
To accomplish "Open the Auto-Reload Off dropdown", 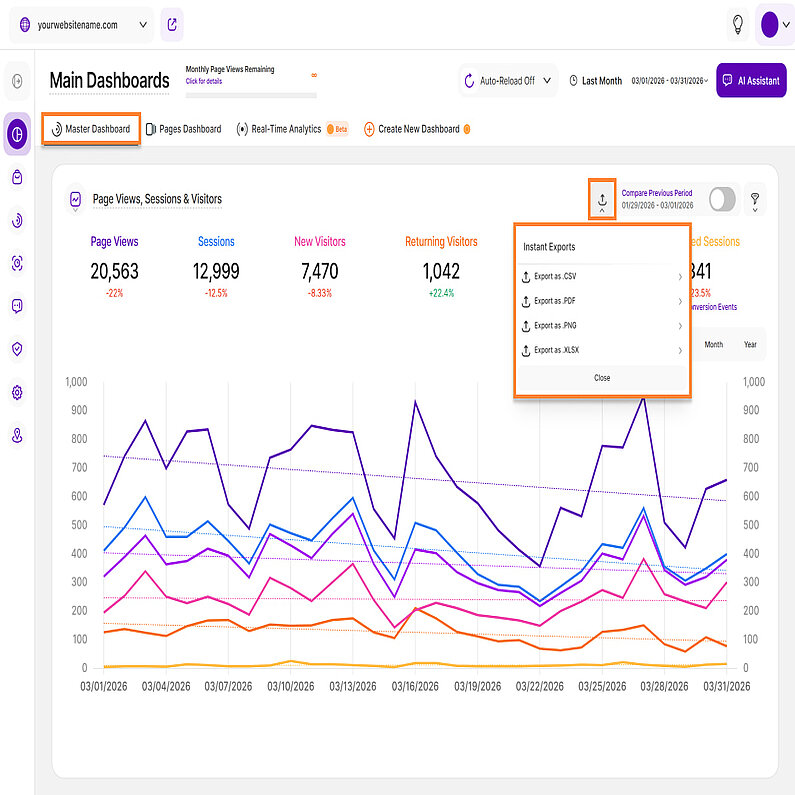I will coord(508,81).
